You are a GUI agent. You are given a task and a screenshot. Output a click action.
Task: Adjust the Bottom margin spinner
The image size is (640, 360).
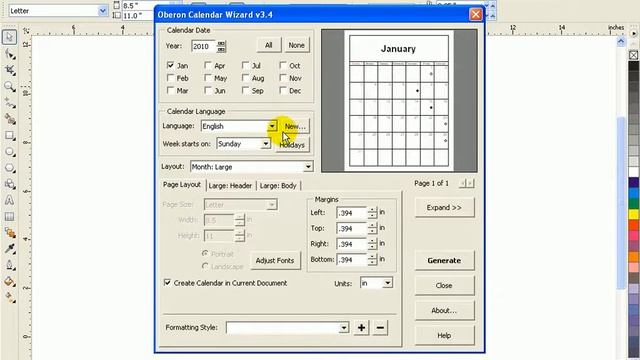(x=372, y=260)
